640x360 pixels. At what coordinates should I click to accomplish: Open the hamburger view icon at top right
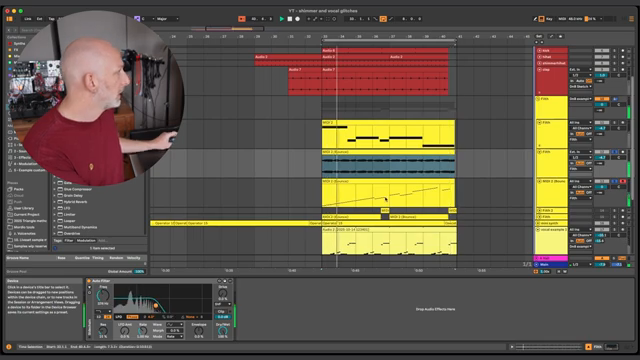pos(631,19)
